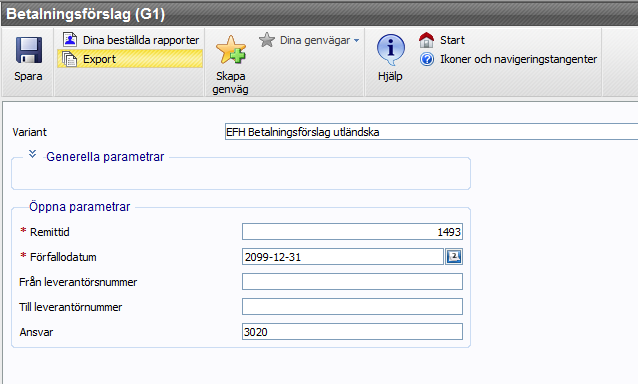Go to Start home
This screenshot has height=384, width=638.
[x=442, y=40]
